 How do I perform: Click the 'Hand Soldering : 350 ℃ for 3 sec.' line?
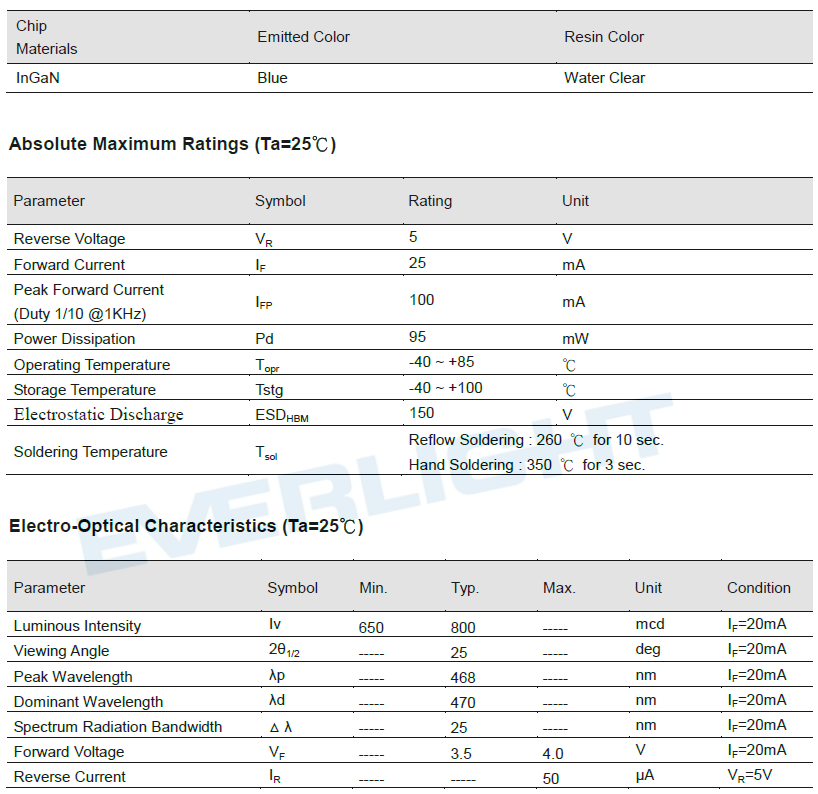tap(526, 465)
